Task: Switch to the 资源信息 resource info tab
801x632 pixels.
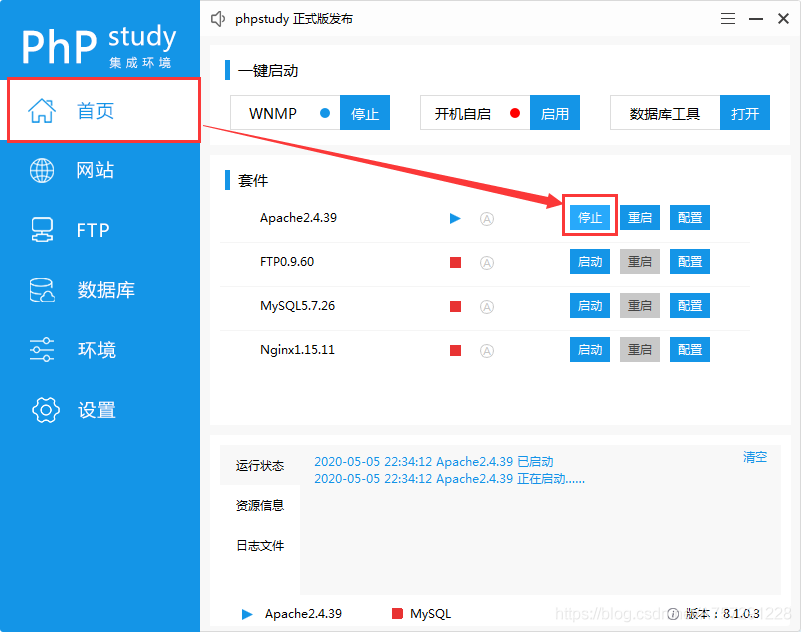Action: tap(260, 505)
